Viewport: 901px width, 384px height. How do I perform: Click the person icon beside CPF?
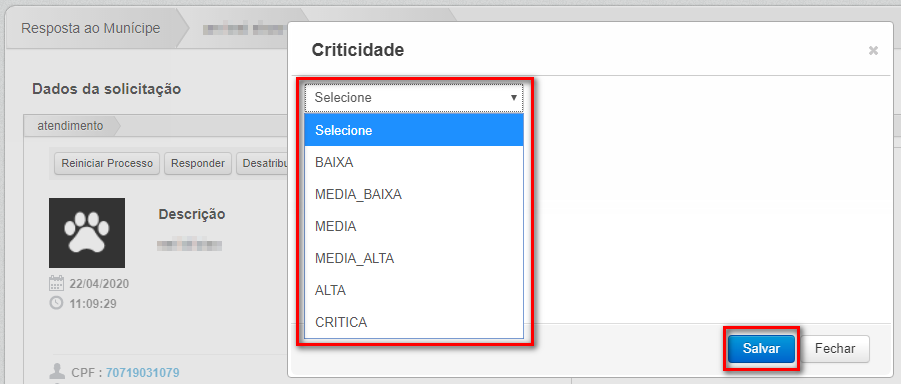(57, 371)
